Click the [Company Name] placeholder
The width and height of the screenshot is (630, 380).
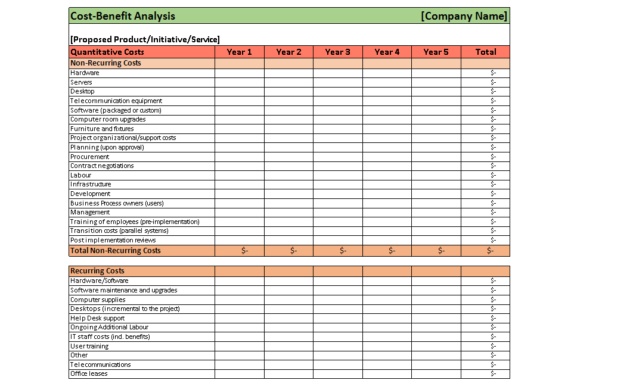pyautogui.click(x=464, y=16)
